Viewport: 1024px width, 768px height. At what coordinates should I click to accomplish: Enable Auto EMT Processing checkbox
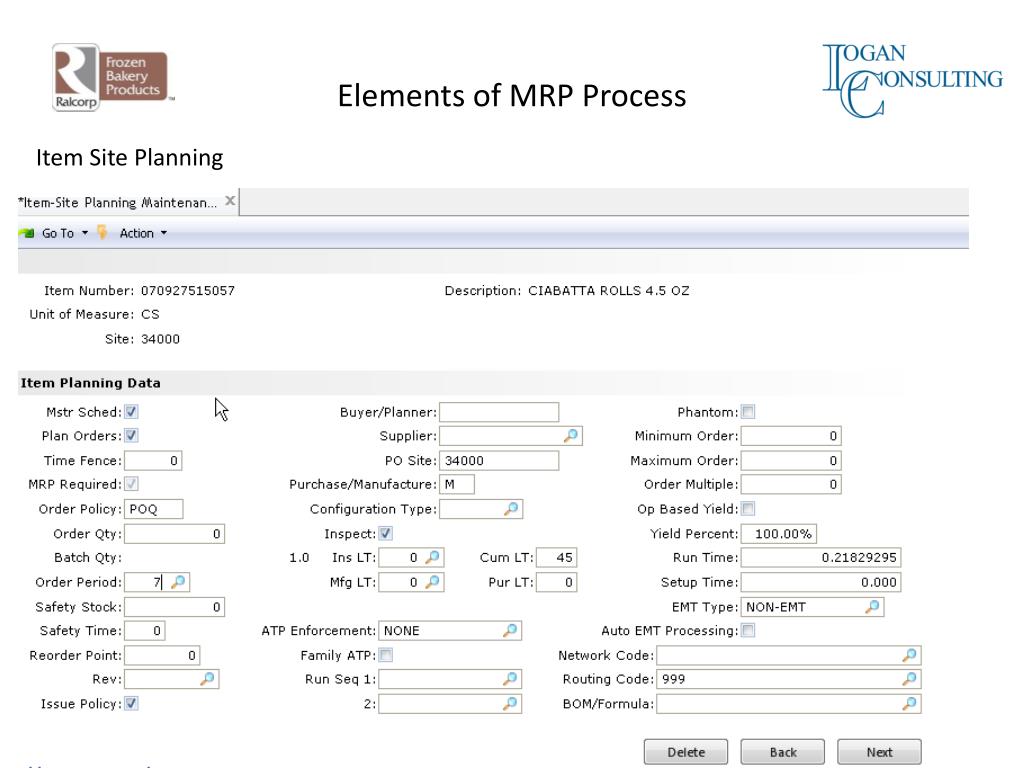748,630
